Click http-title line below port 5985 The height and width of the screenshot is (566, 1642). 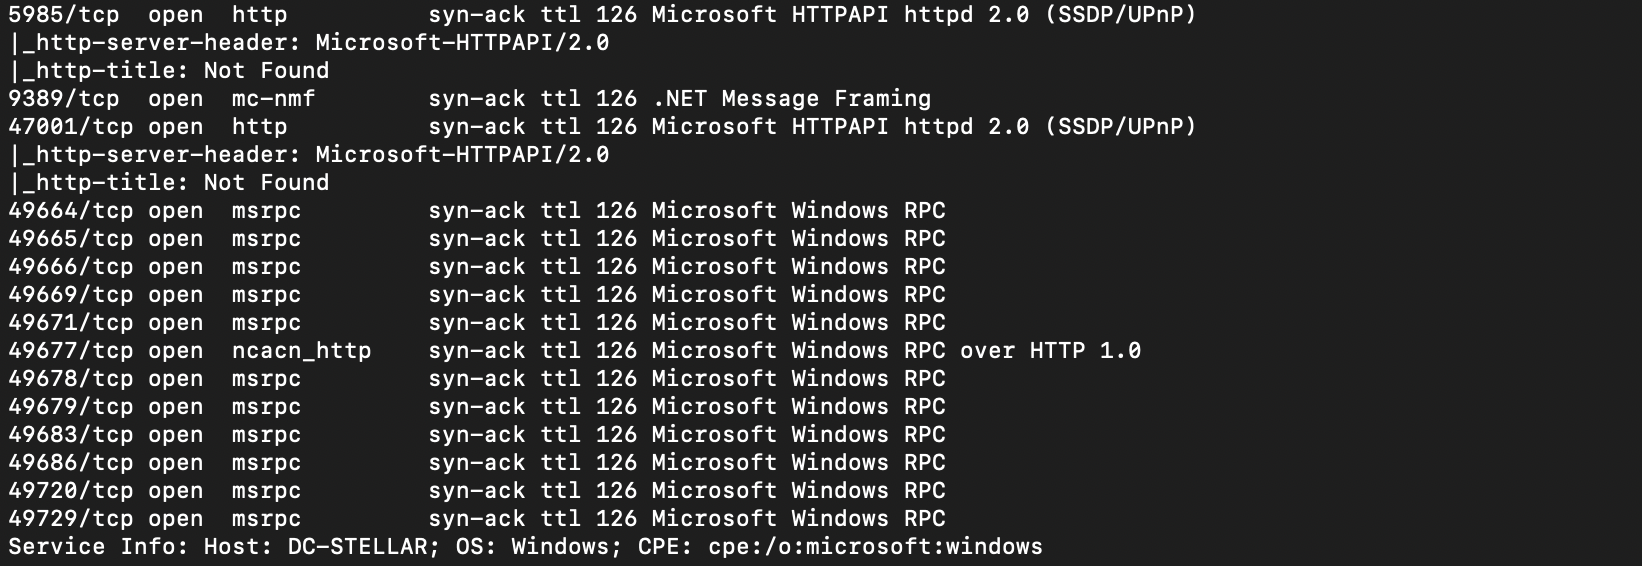coord(168,71)
